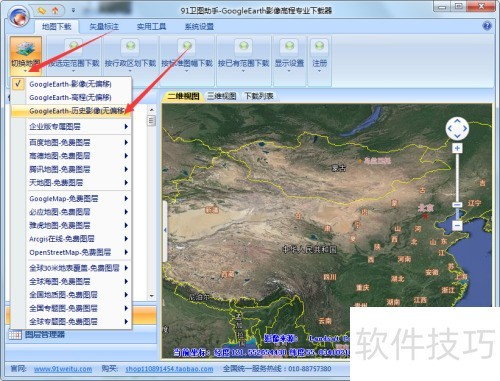Collapse the left panel splitter arrow
This screenshot has width=500, height=381.
[x=165, y=230]
